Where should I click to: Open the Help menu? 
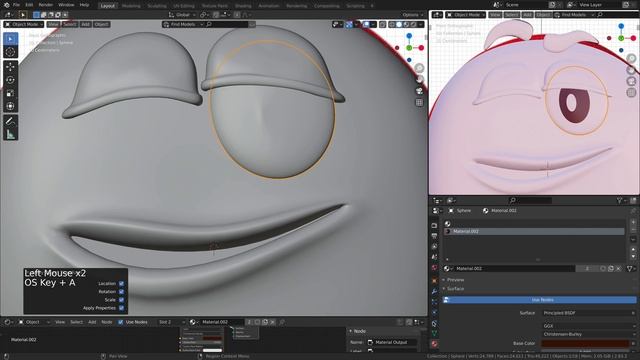(84, 5)
